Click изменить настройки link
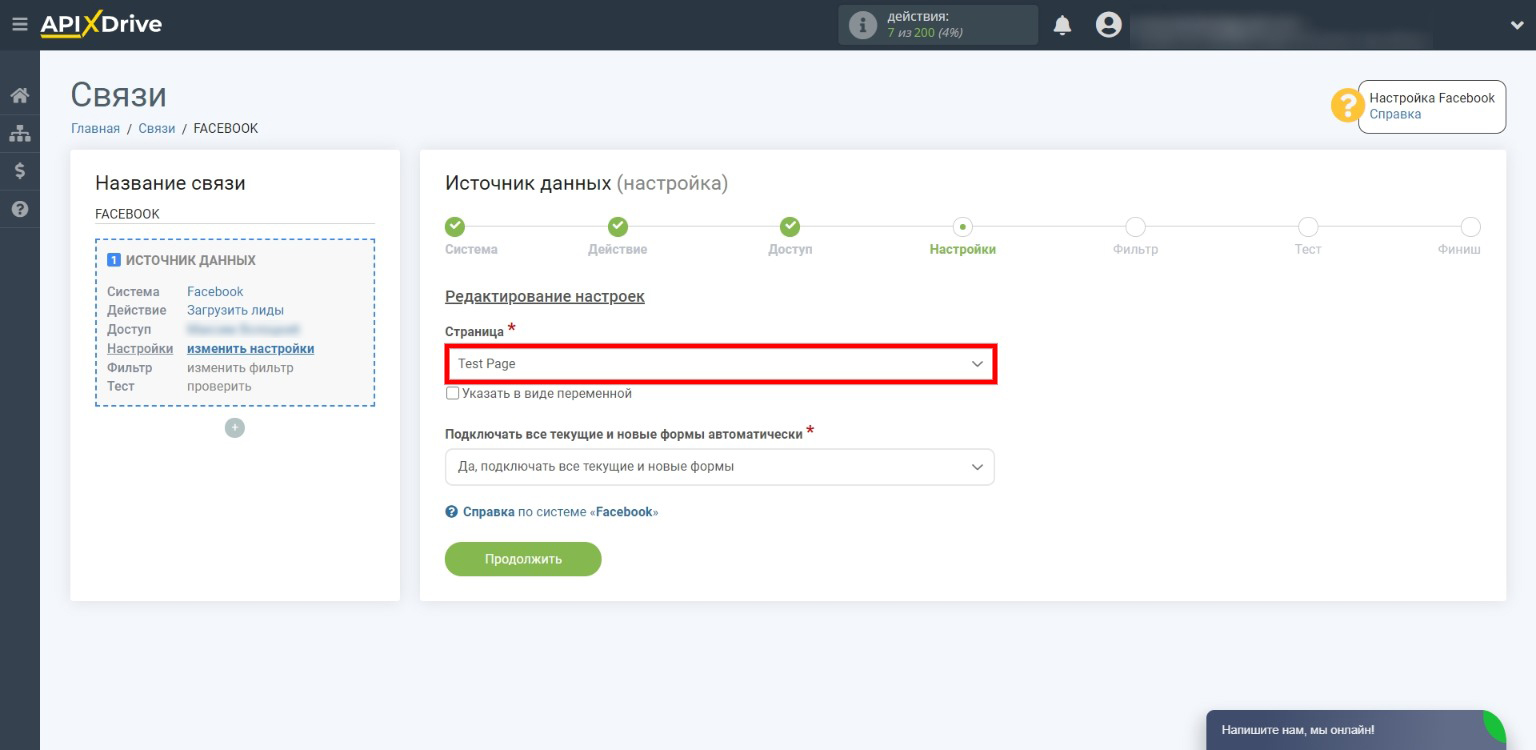Screen dimensions: 1536x750 tap(250, 349)
